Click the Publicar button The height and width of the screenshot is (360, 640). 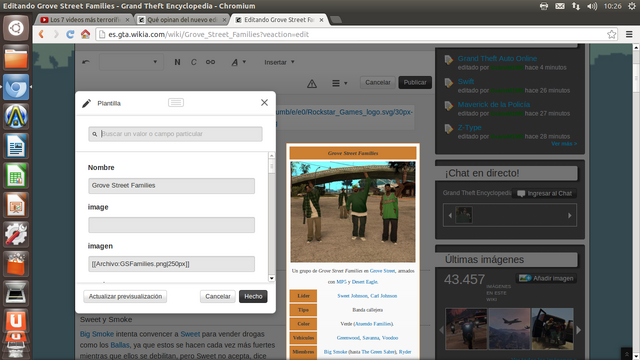click(415, 82)
